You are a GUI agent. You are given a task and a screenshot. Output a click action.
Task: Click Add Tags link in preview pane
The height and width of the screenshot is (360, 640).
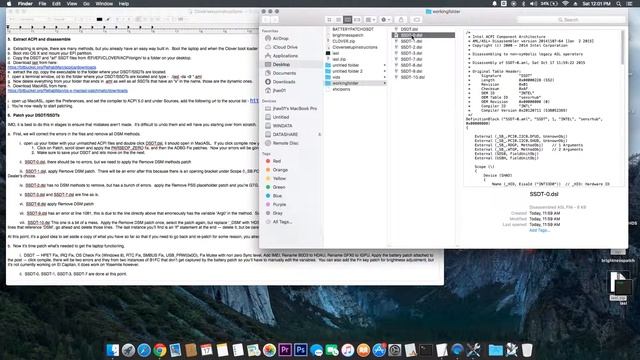point(539,230)
